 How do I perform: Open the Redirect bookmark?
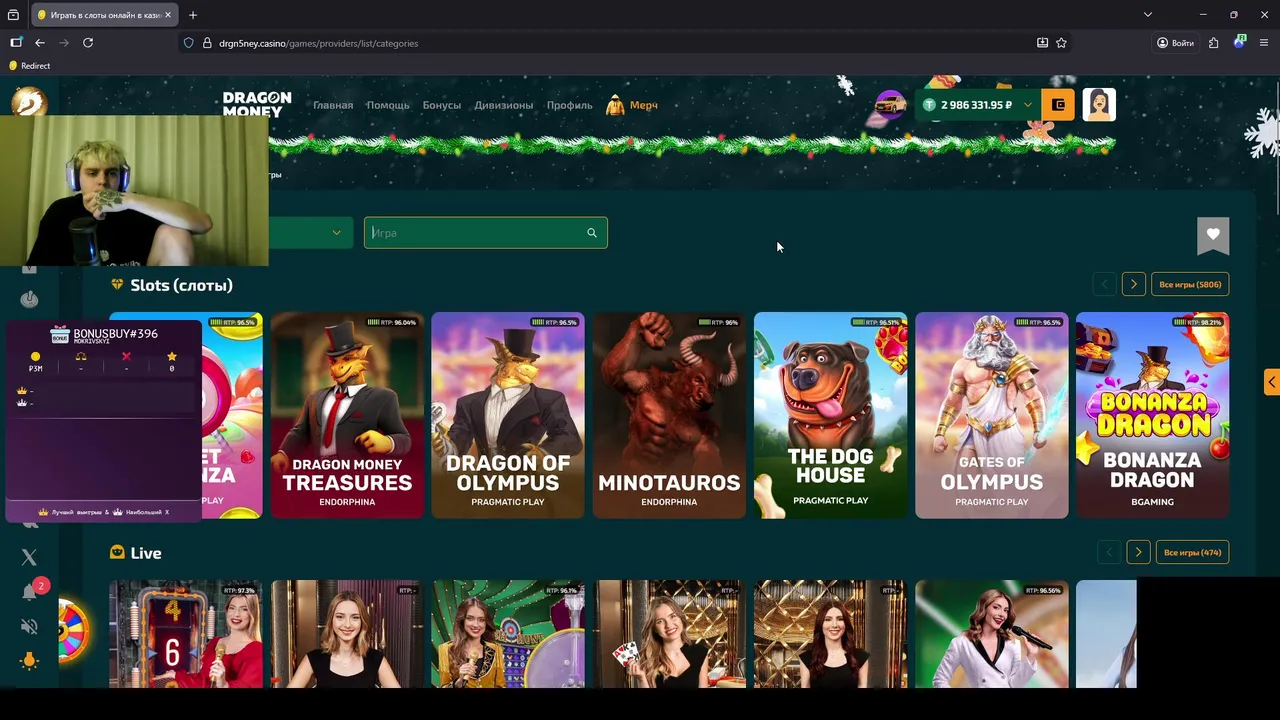pyautogui.click(x=29, y=66)
